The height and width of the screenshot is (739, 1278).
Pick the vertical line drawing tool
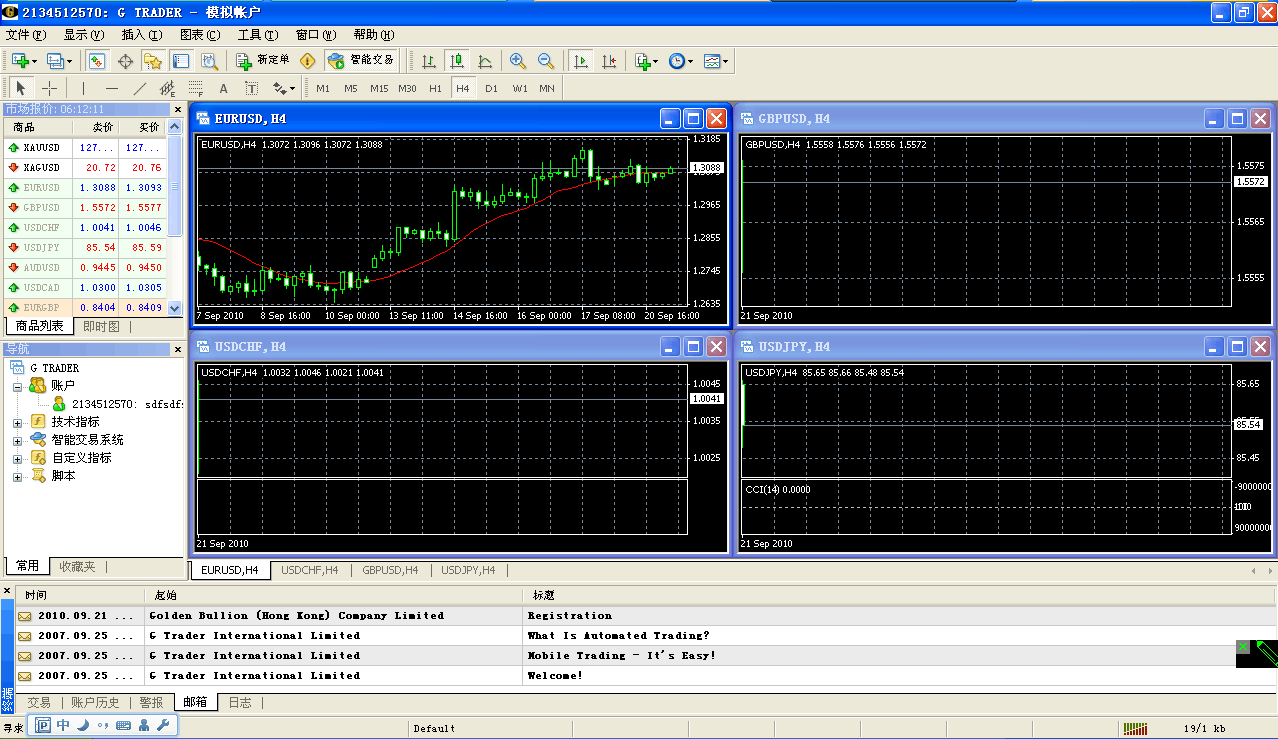pyautogui.click(x=84, y=88)
